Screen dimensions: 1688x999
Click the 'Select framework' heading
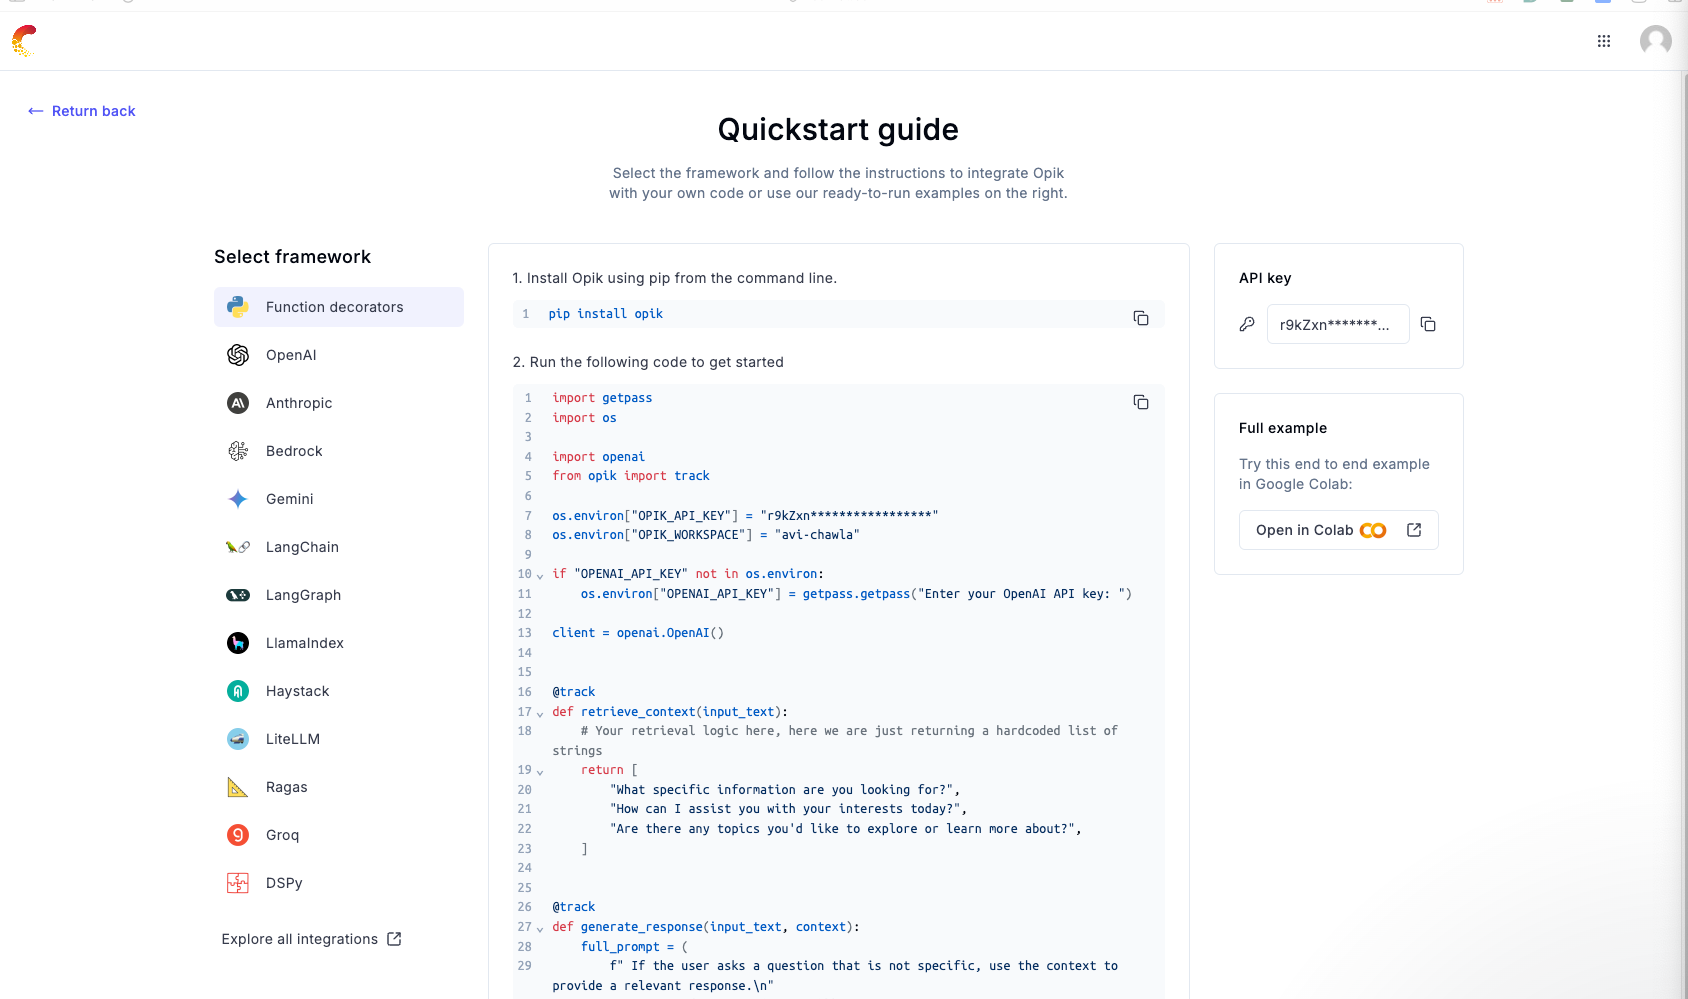click(292, 257)
